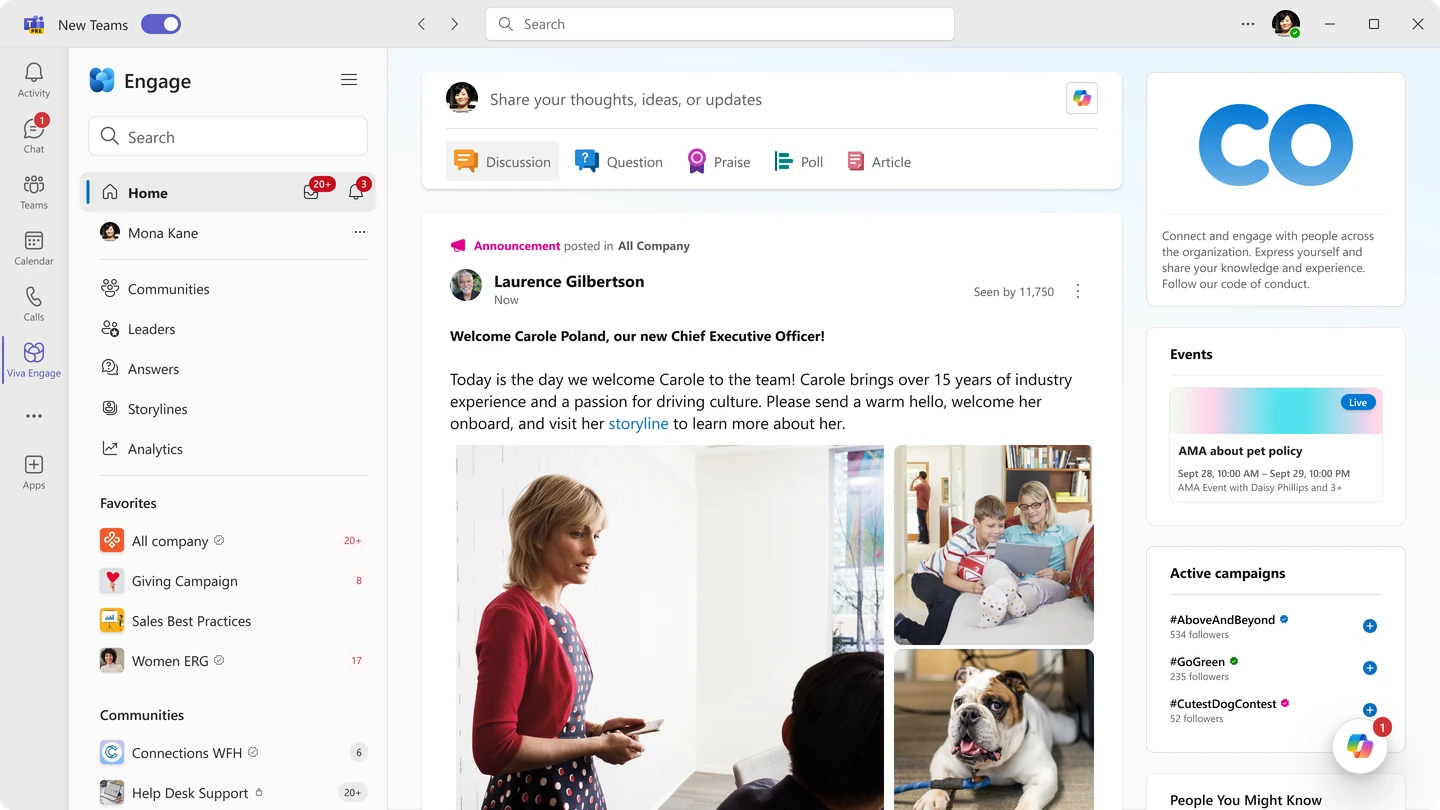
Task: Open the All Company link in announcement
Action: (x=654, y=246)
